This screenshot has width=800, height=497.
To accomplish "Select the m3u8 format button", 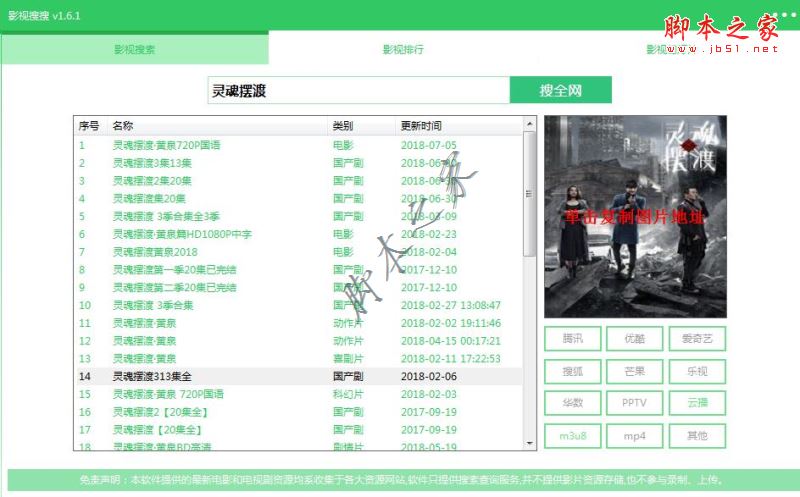I will (x=572, y=436).
